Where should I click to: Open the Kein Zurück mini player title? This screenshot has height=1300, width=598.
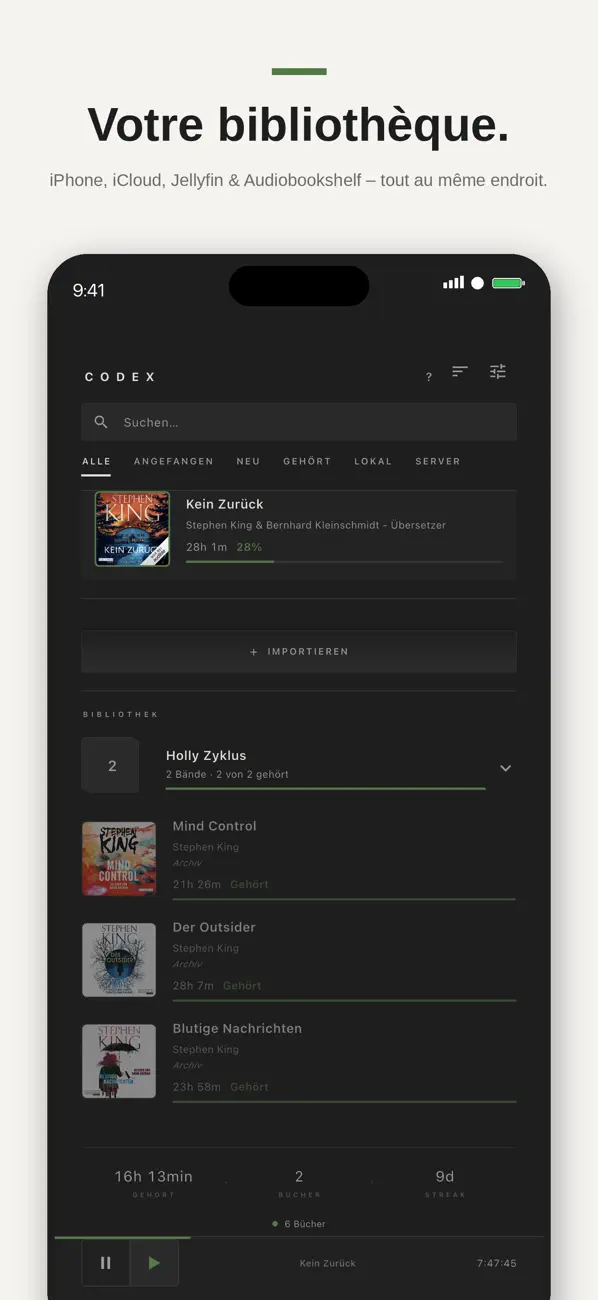(328, 1263)
